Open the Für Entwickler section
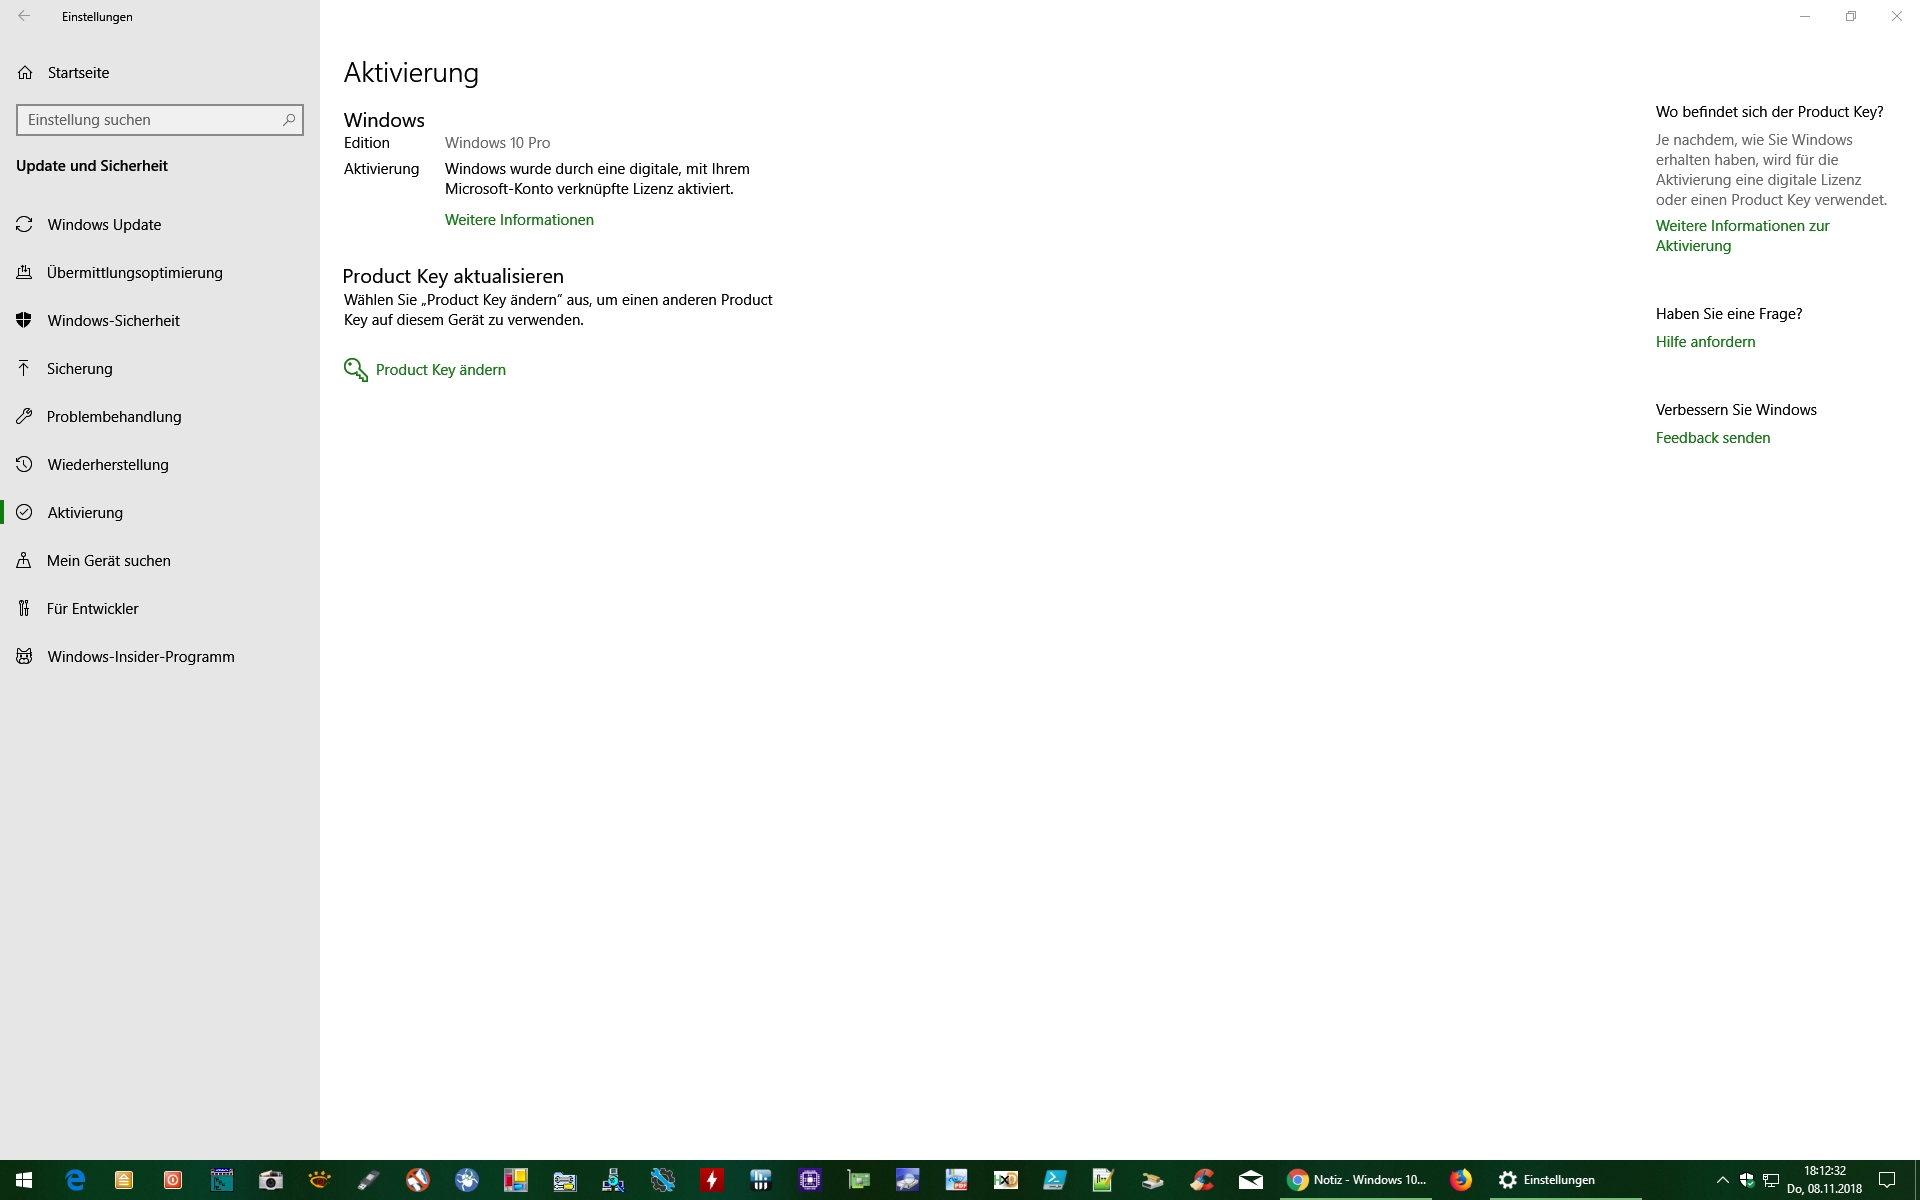Image resolution: width=1920 pixels, height=1200 pixels. tap(92, 609)
